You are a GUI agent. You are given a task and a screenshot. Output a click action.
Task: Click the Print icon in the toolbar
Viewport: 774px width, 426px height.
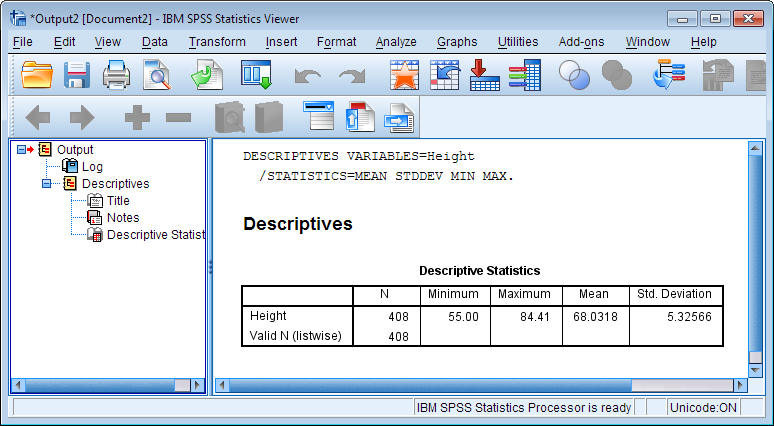coord(117,75)
